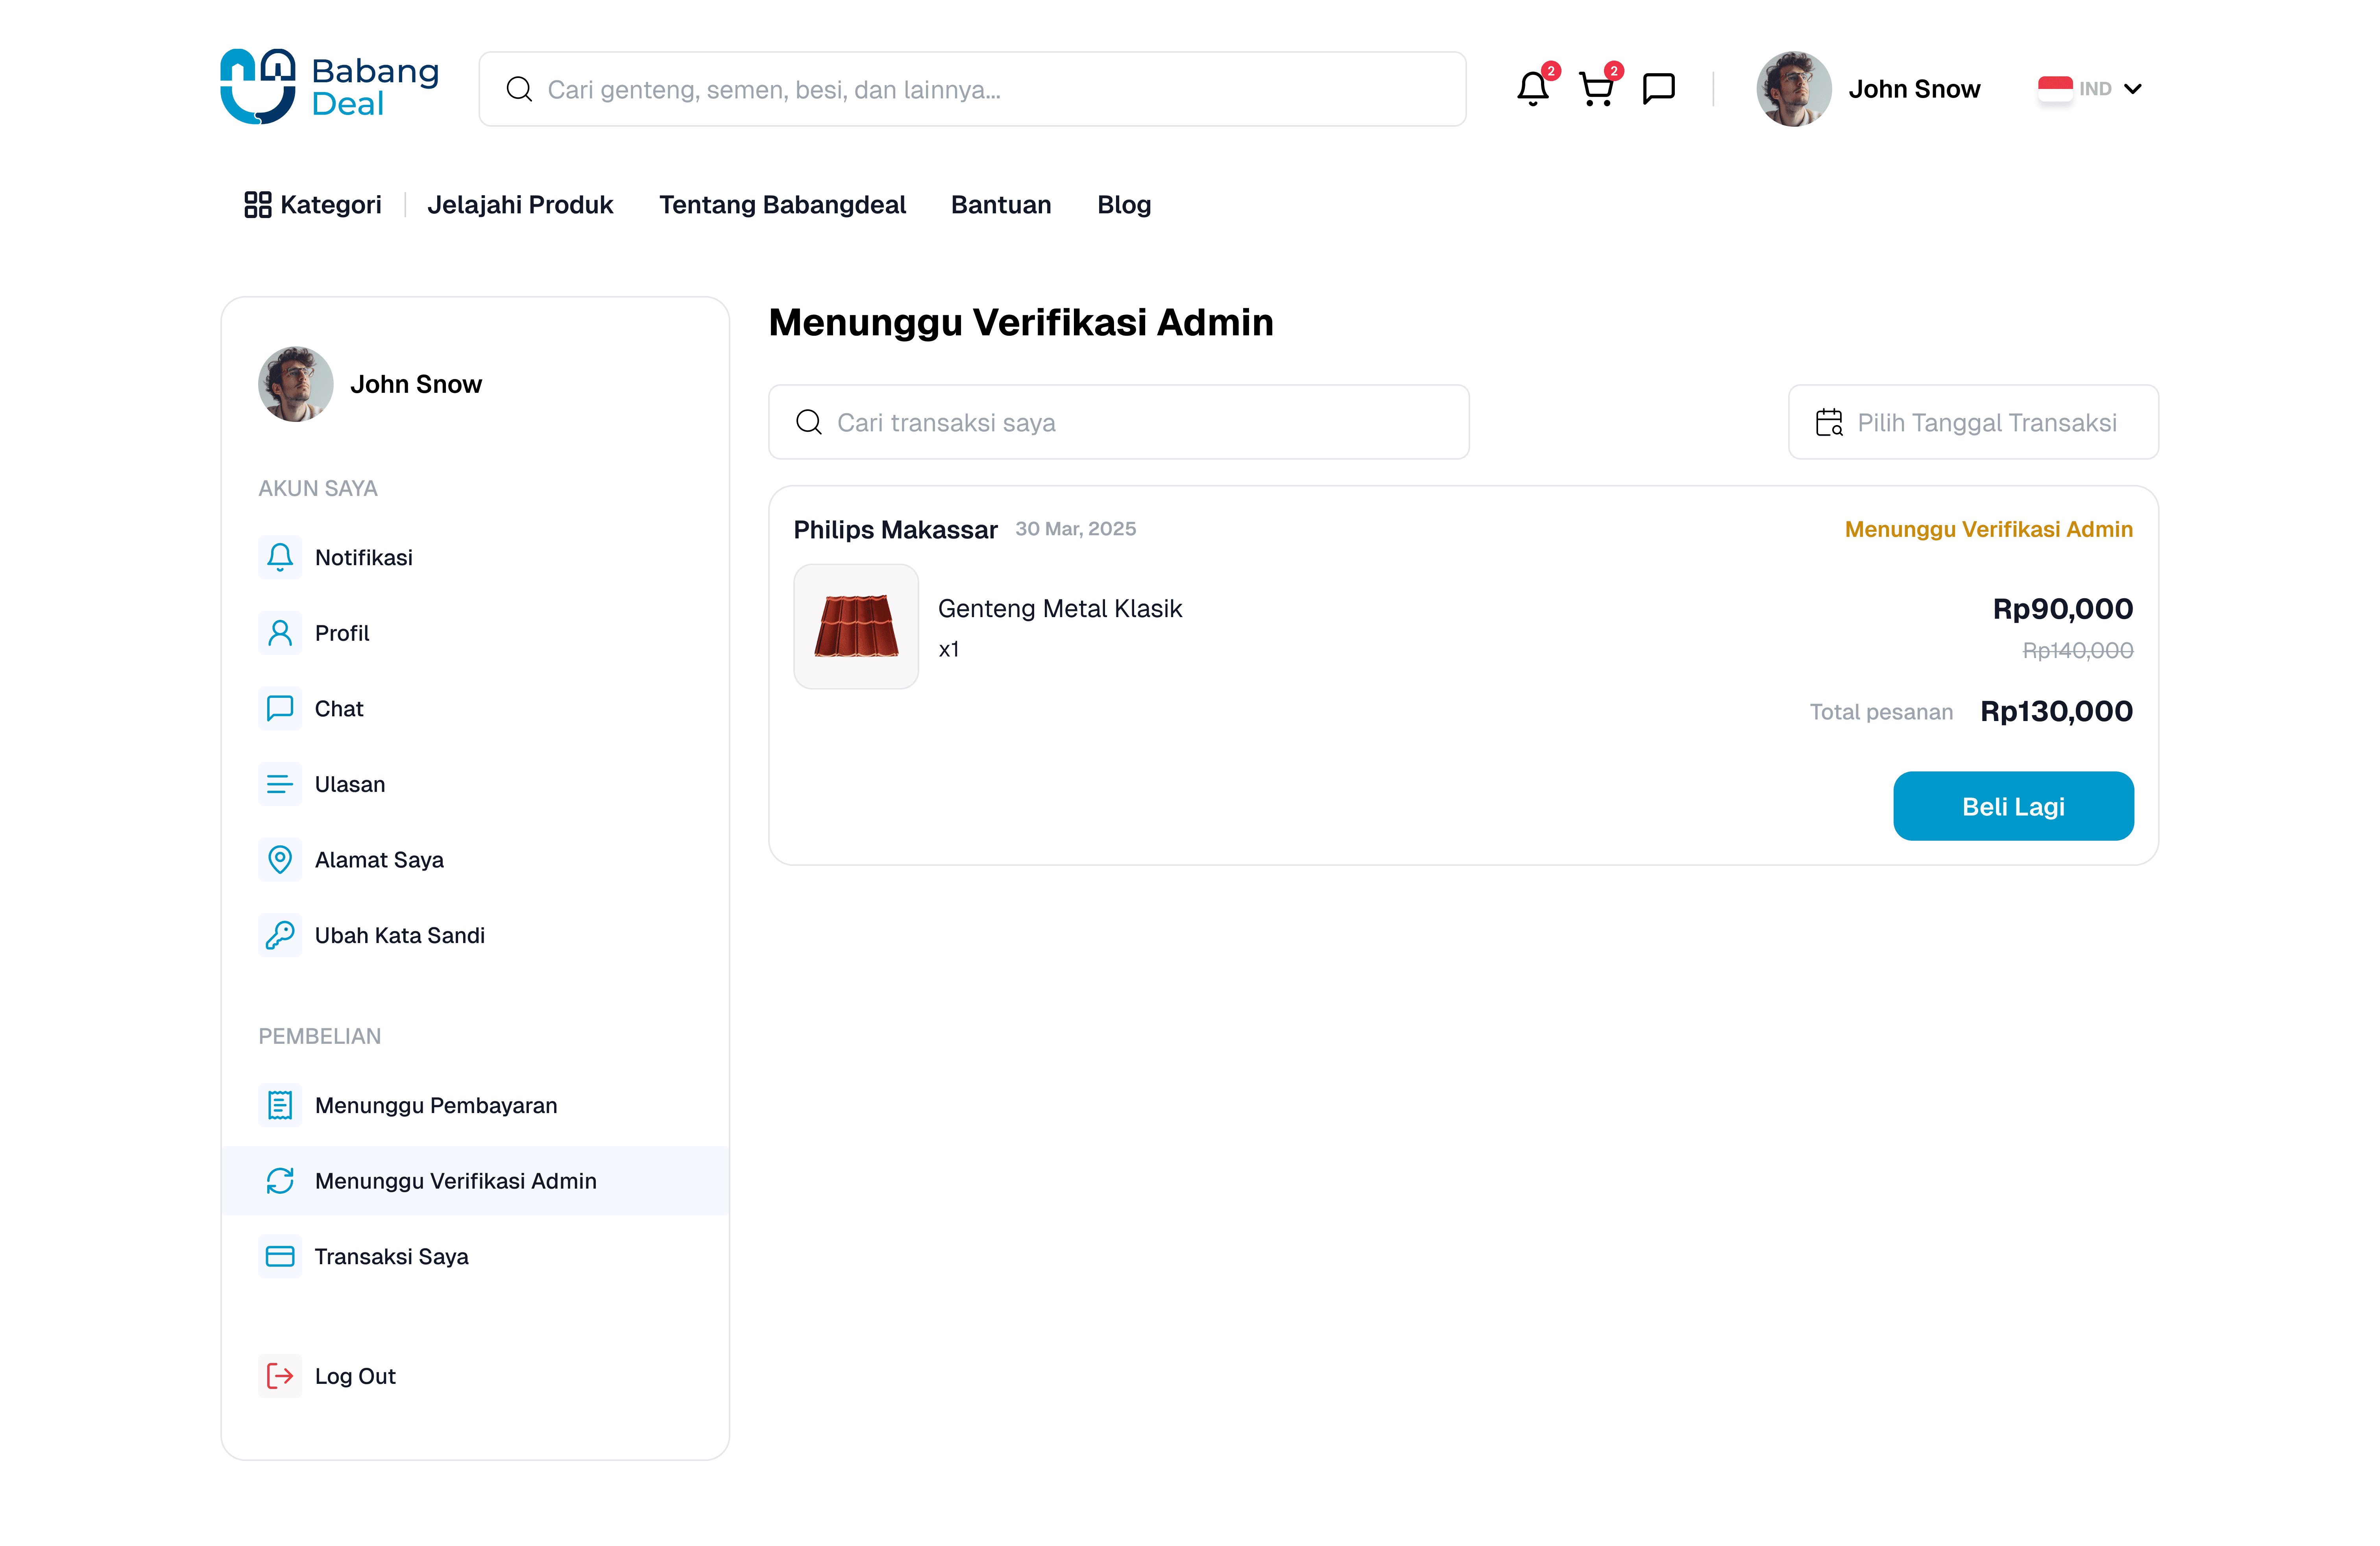
Task: Click the Ulasan lines icon in sidebar
Action: coord(280,784)
